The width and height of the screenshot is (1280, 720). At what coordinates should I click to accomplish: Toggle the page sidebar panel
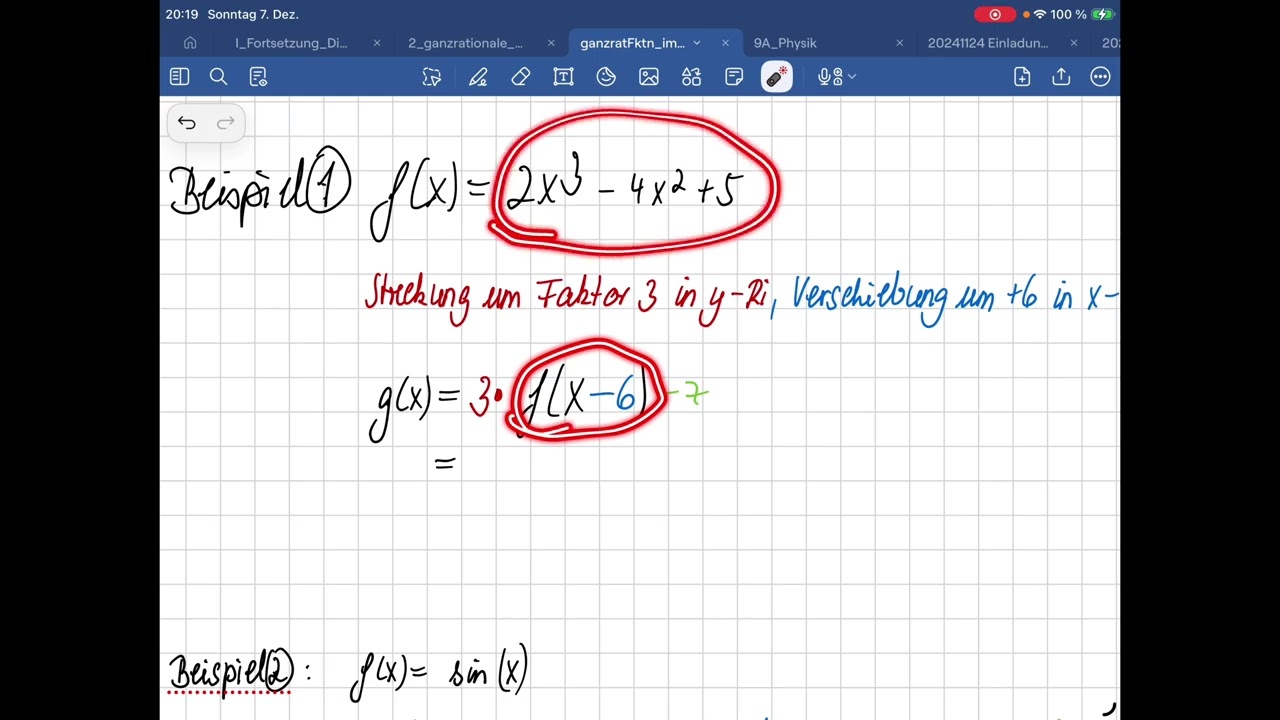179,77
